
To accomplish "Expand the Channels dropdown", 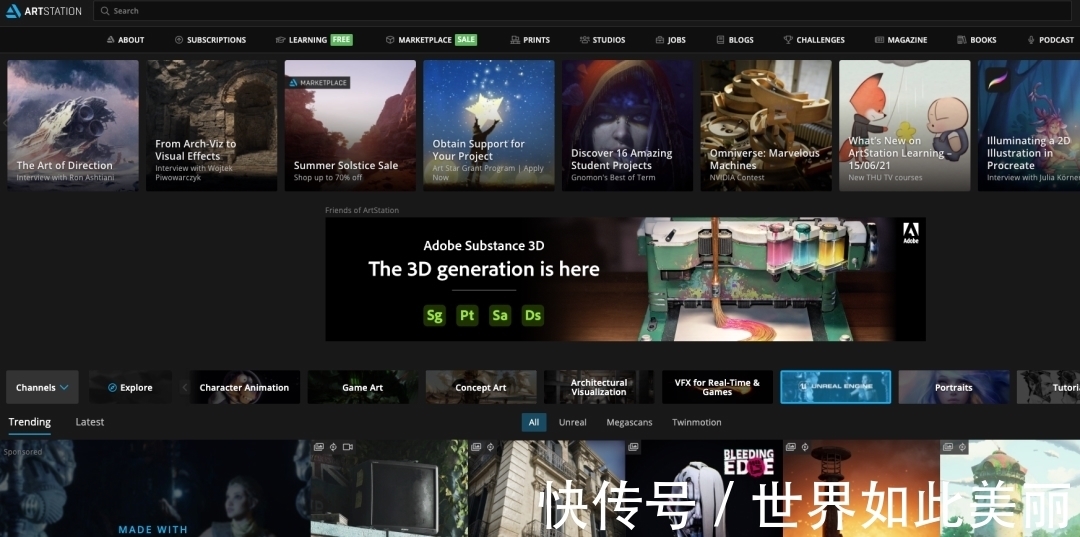I will pos(42,387).
